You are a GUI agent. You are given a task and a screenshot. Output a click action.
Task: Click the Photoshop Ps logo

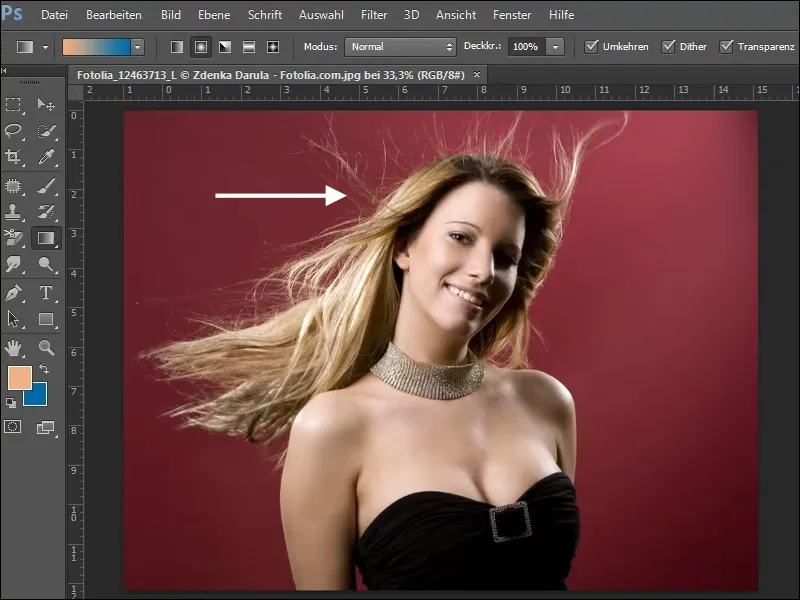coord(12,12)
